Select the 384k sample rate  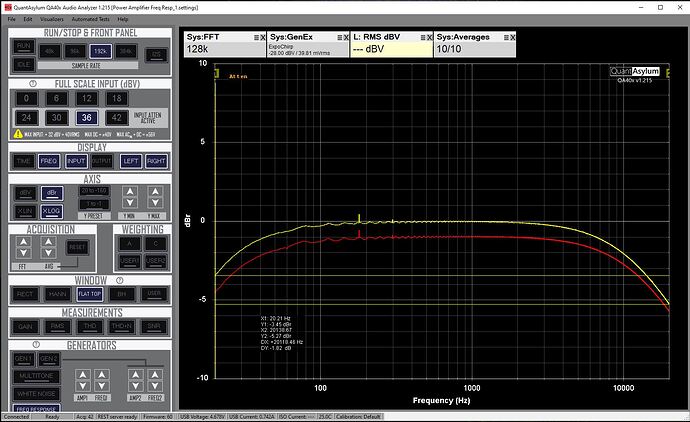click(126, 51)
